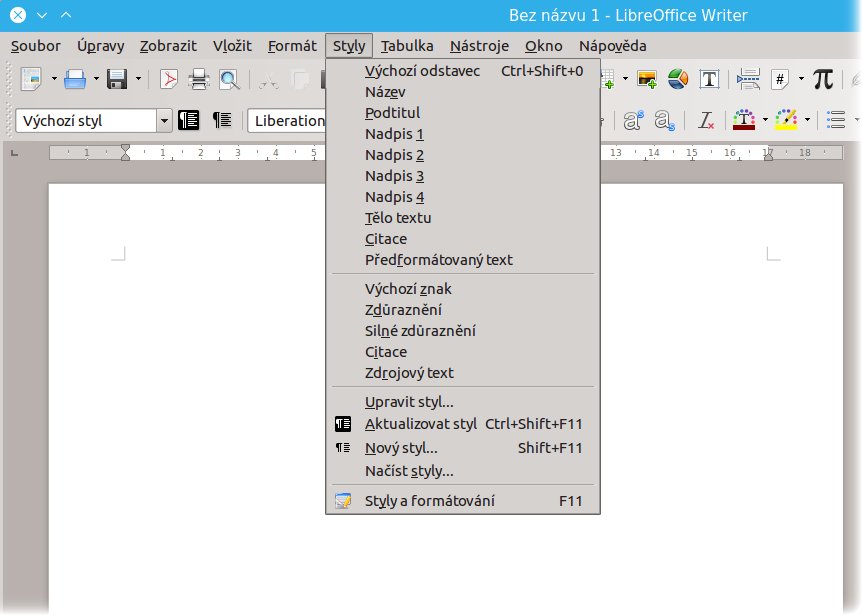
Task: Expand the Insert Field dropdown arrow
Action: [x=801, y=79]
